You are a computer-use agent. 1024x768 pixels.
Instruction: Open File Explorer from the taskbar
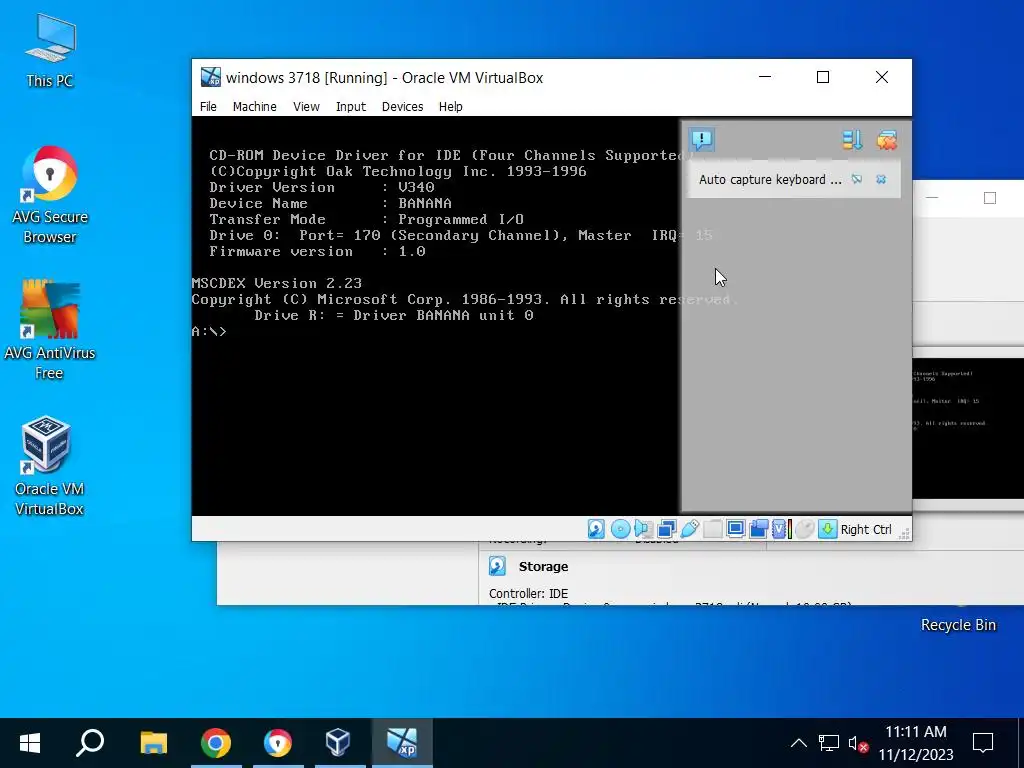click(x=153, y=743)
